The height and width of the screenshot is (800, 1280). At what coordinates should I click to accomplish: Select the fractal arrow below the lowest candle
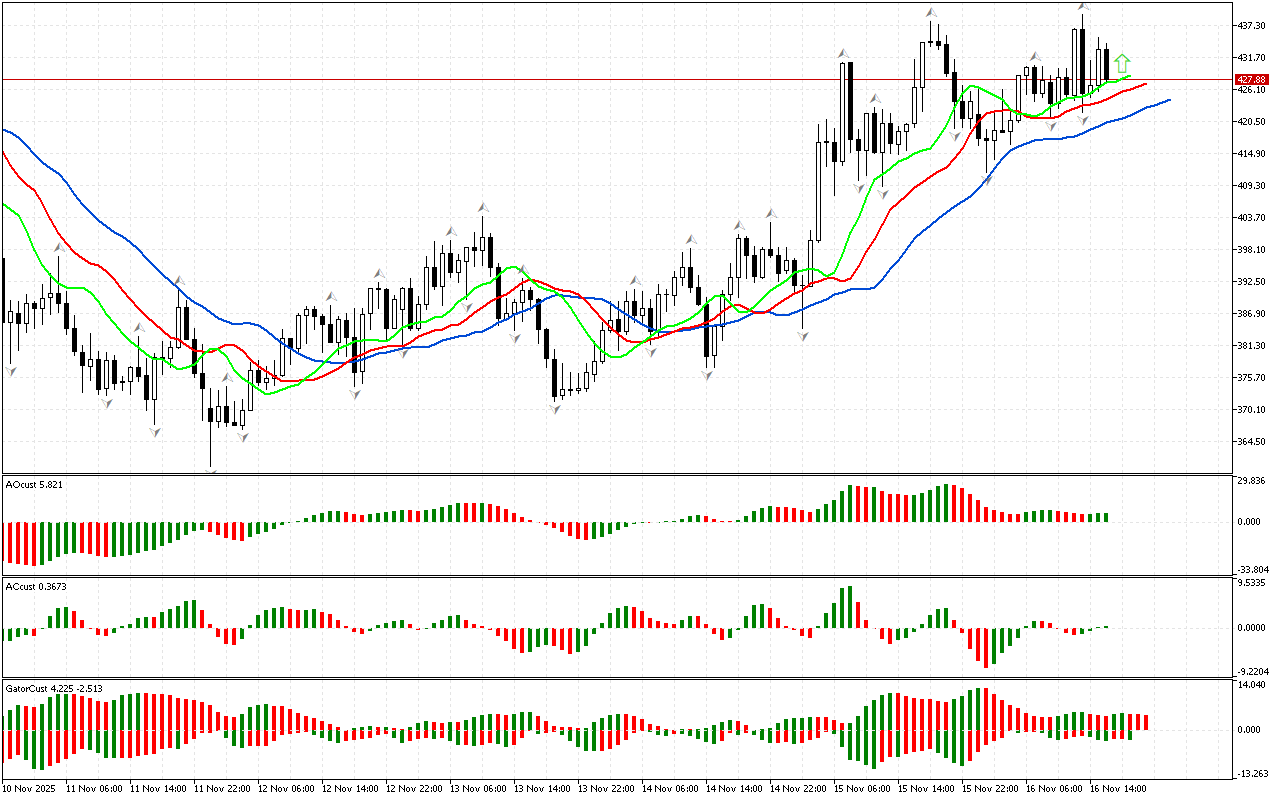[x=211, y=470]
